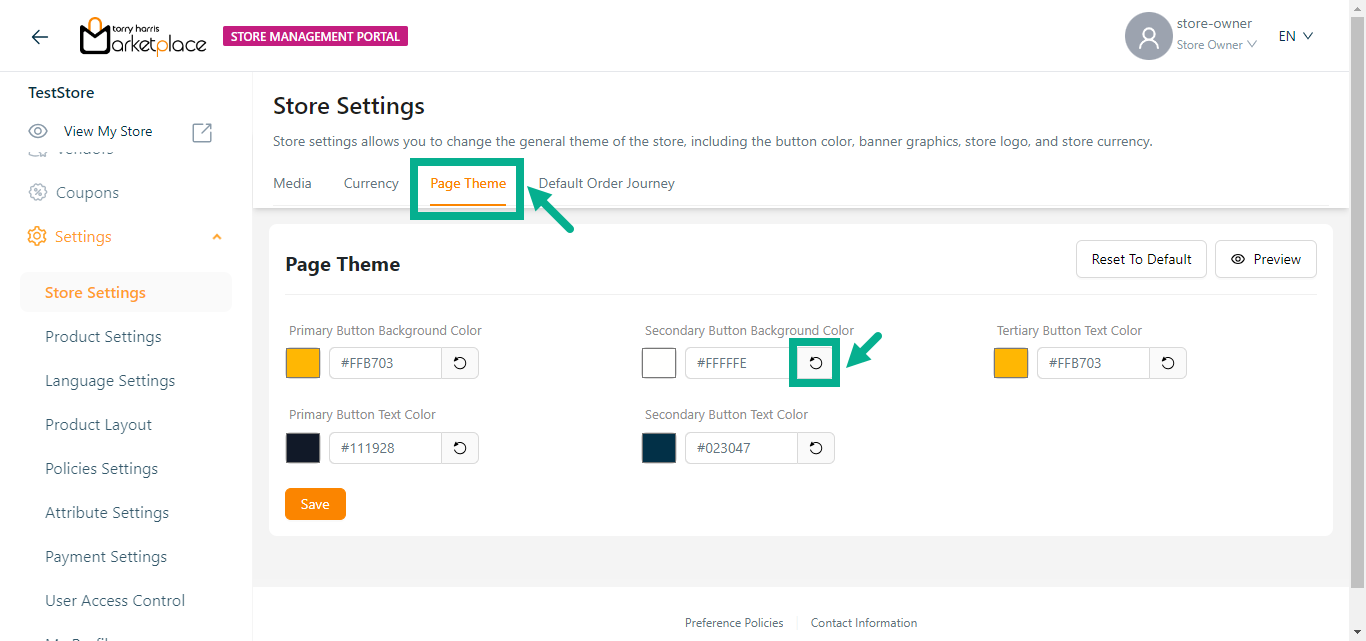Open the Preview of the page theme
Viewport: 1366px width, 641px height.
[x=1265, y=259]
